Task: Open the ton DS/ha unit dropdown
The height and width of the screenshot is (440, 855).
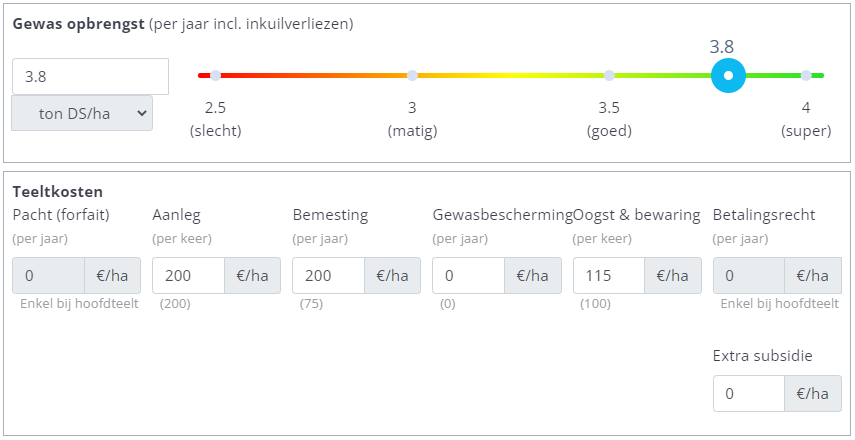Action: click(x=82, y=113)
